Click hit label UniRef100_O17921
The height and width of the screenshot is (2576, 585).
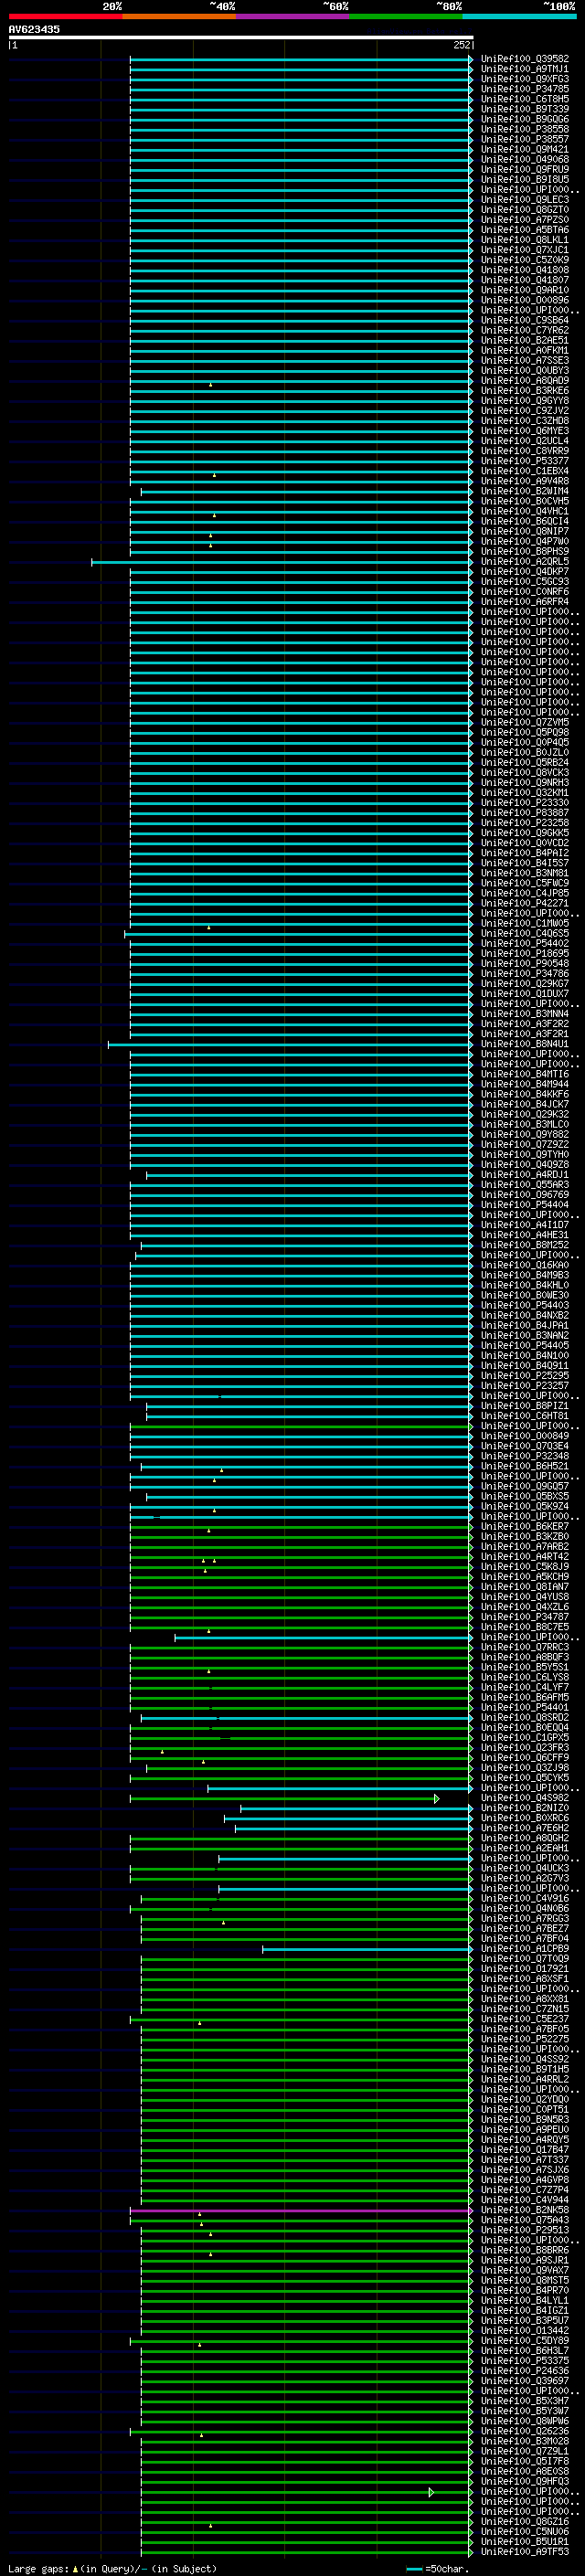(524, 1969)
